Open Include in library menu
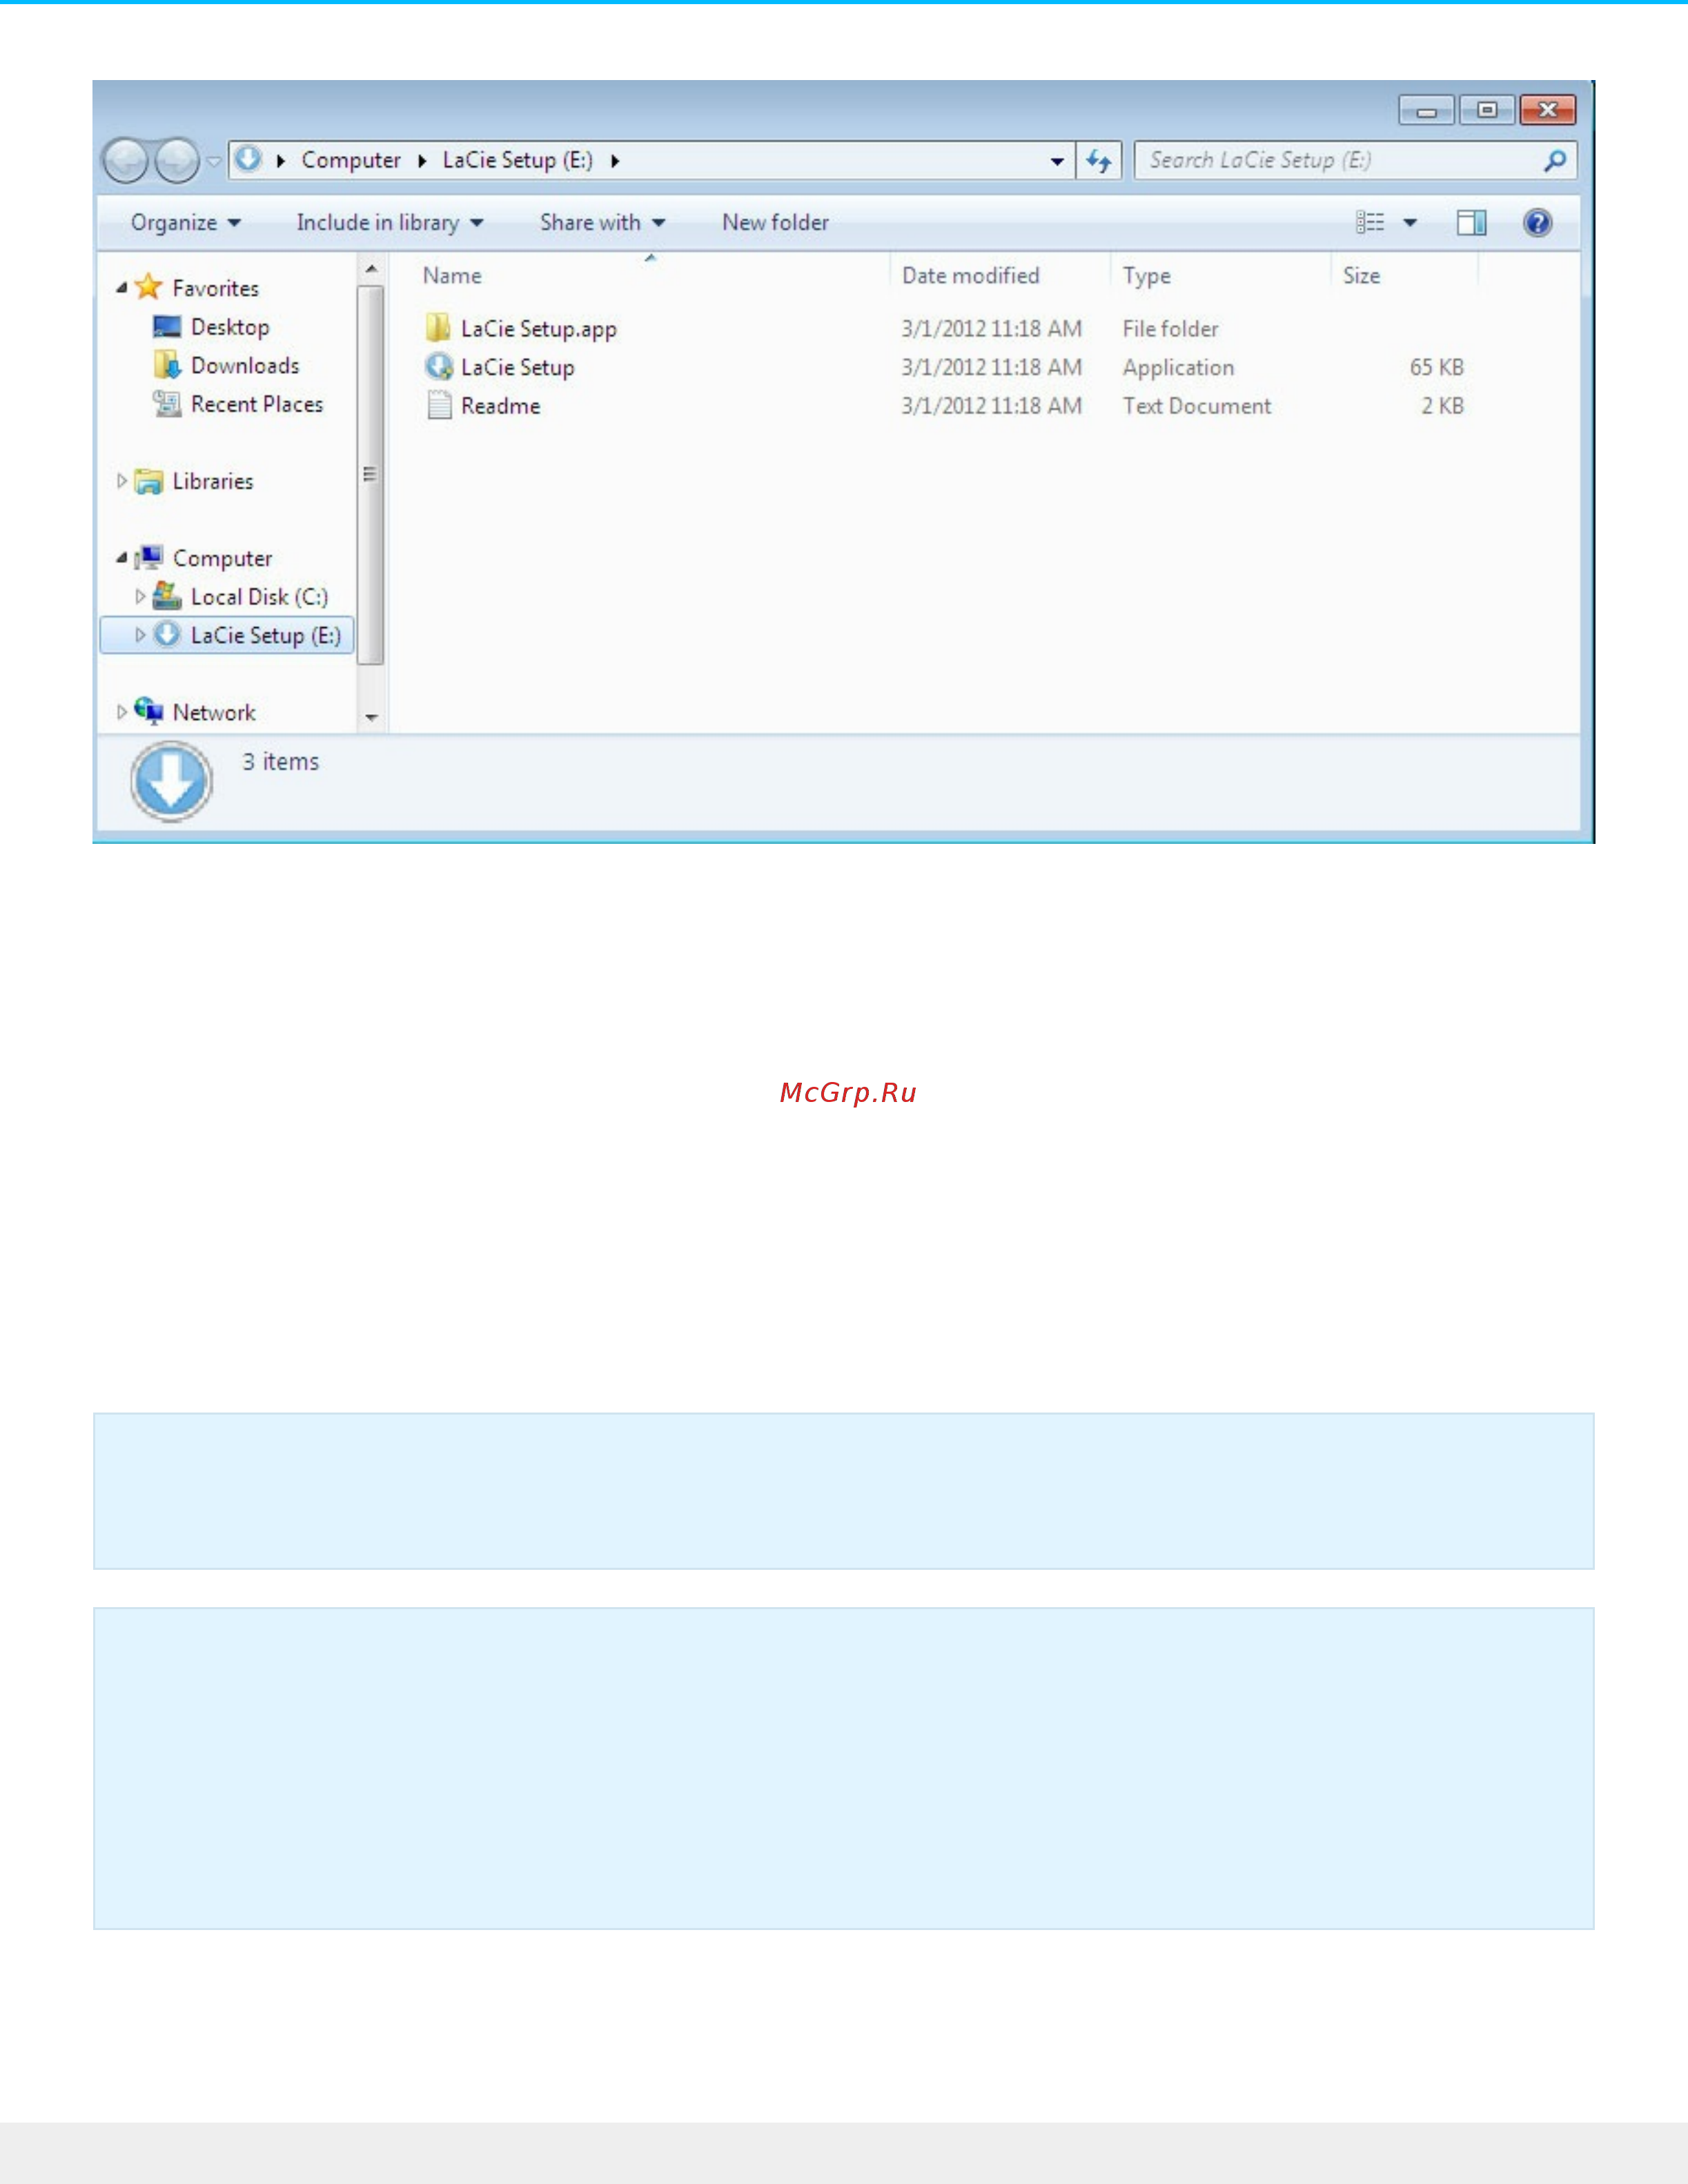The image size is (1688, 2184). point(390,222)
